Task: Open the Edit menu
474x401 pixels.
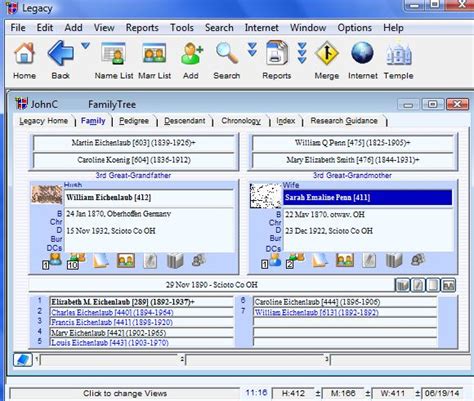Action: tap(45, 28)
